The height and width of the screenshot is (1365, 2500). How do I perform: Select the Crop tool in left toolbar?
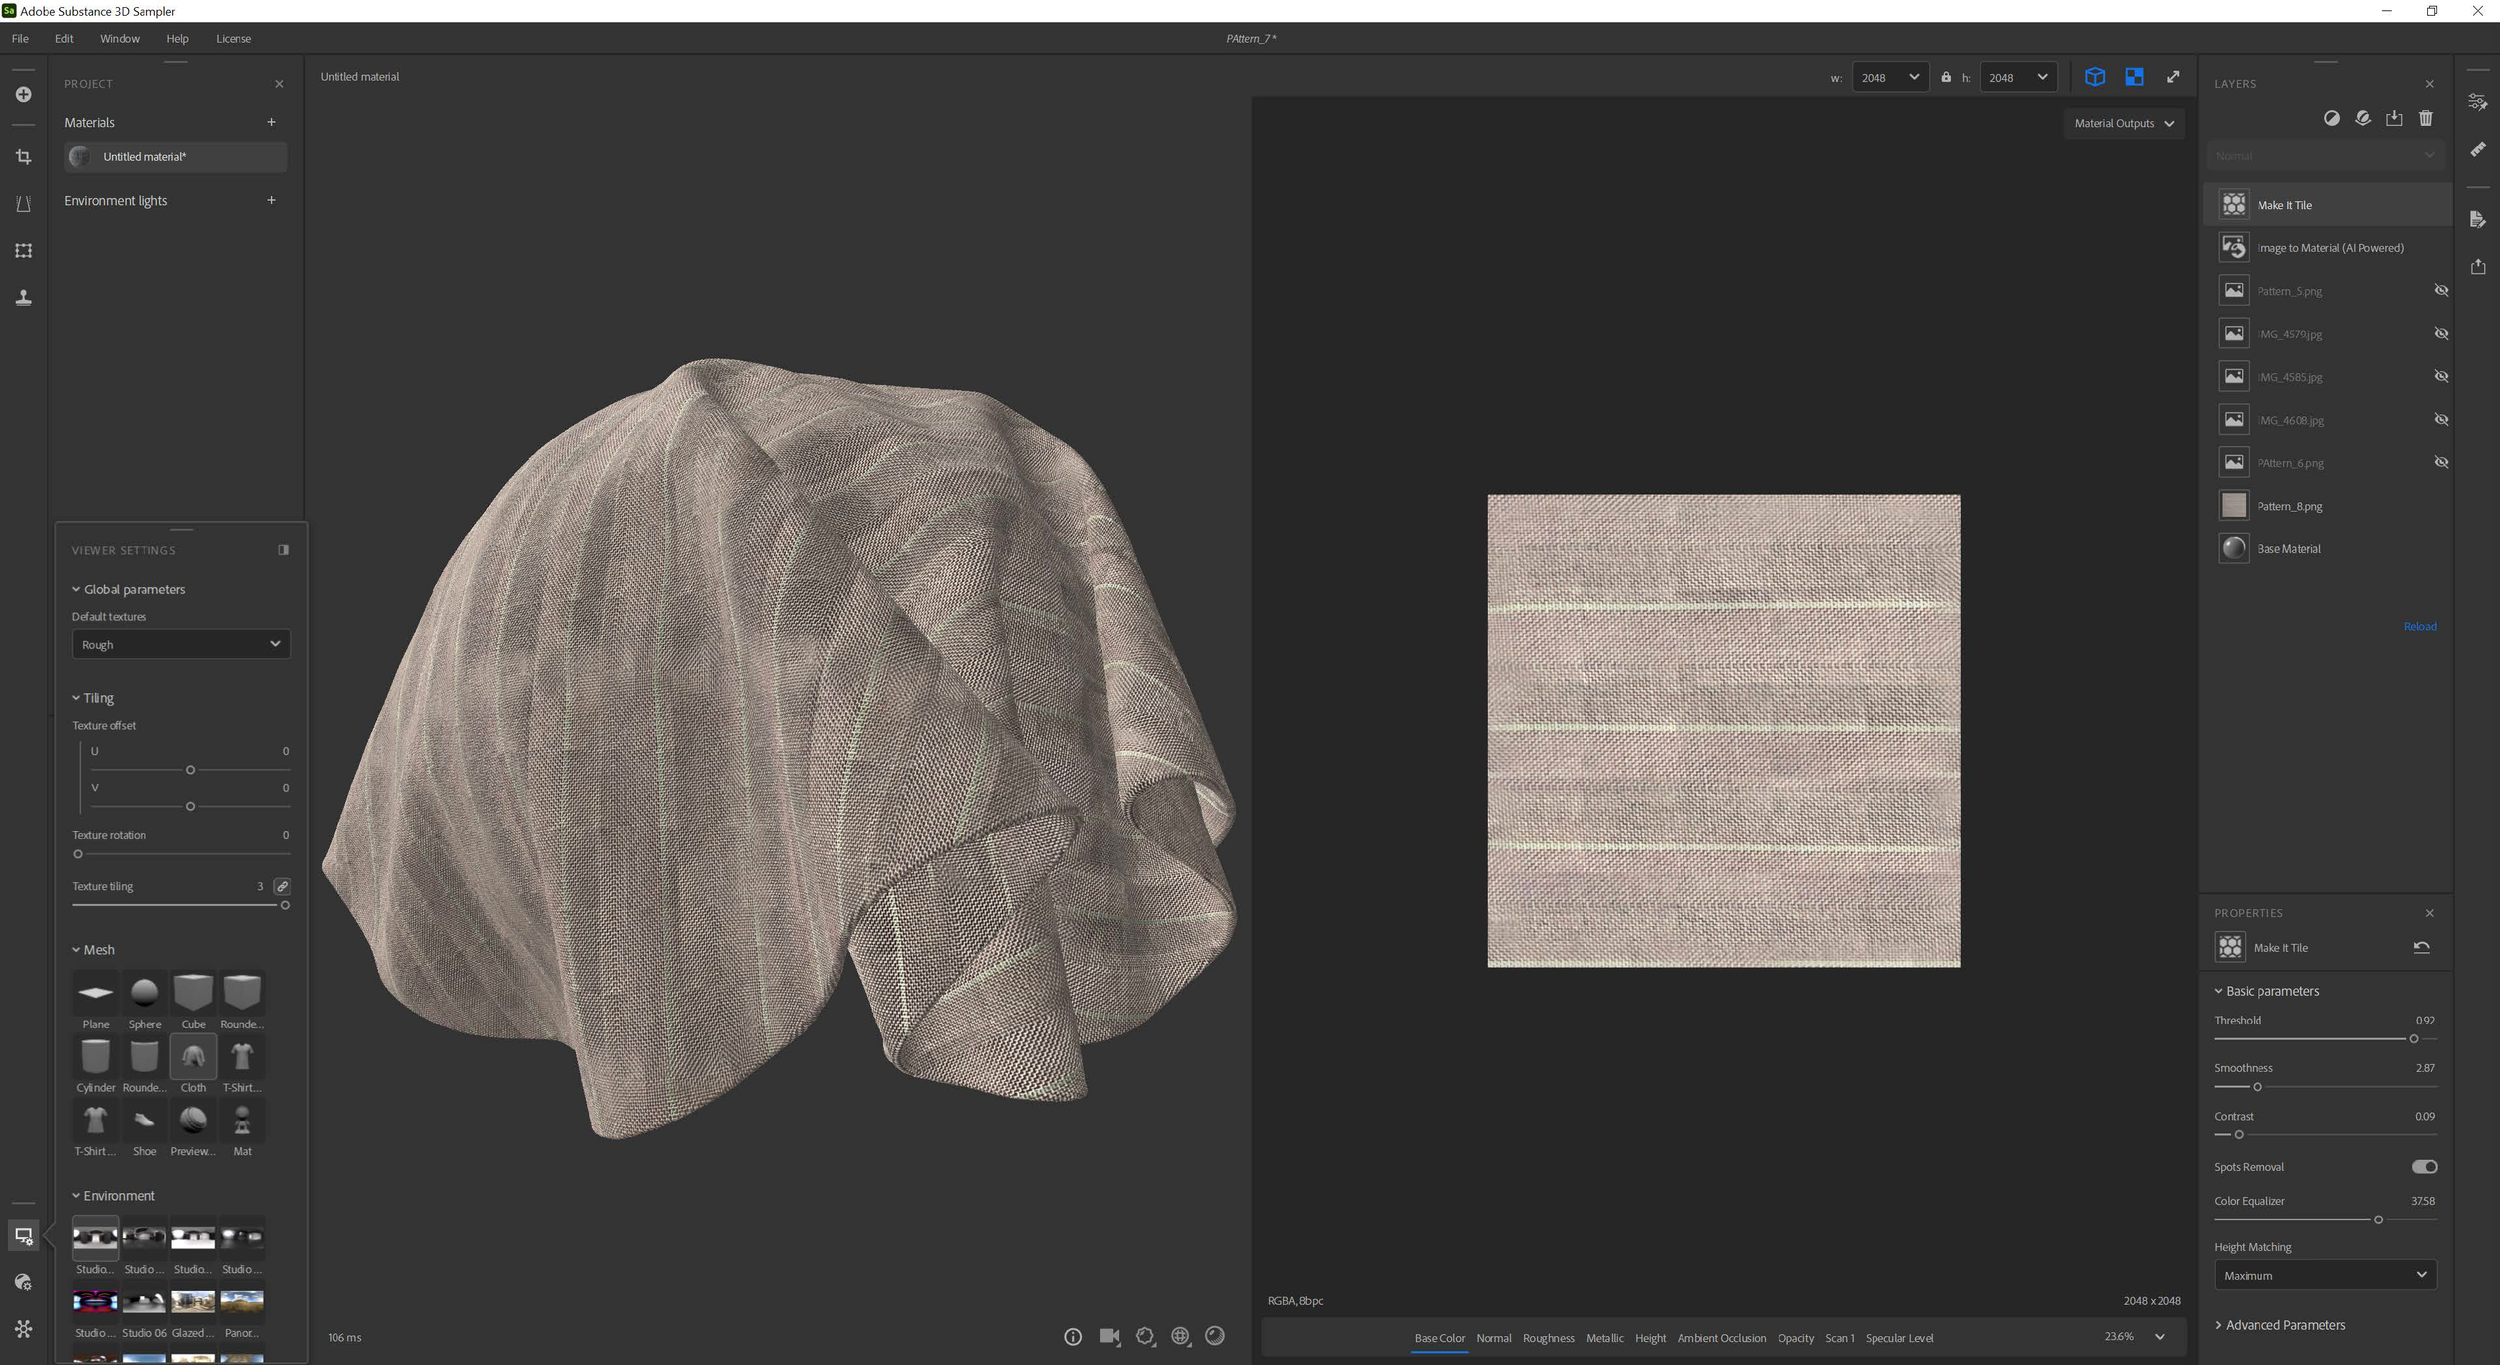coord(23,157)
